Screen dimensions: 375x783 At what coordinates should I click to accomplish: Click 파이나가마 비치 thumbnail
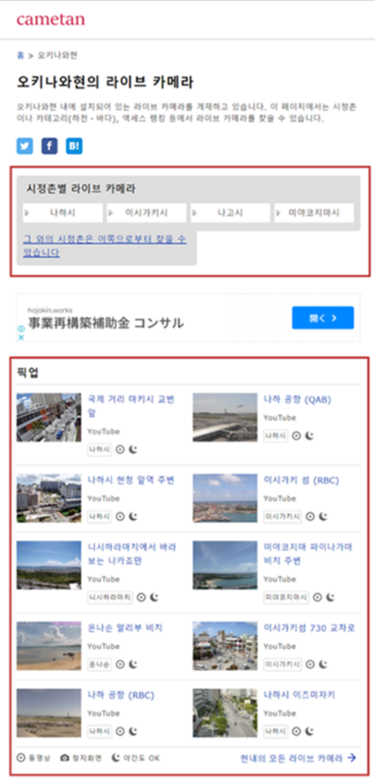tap(225, 565)
